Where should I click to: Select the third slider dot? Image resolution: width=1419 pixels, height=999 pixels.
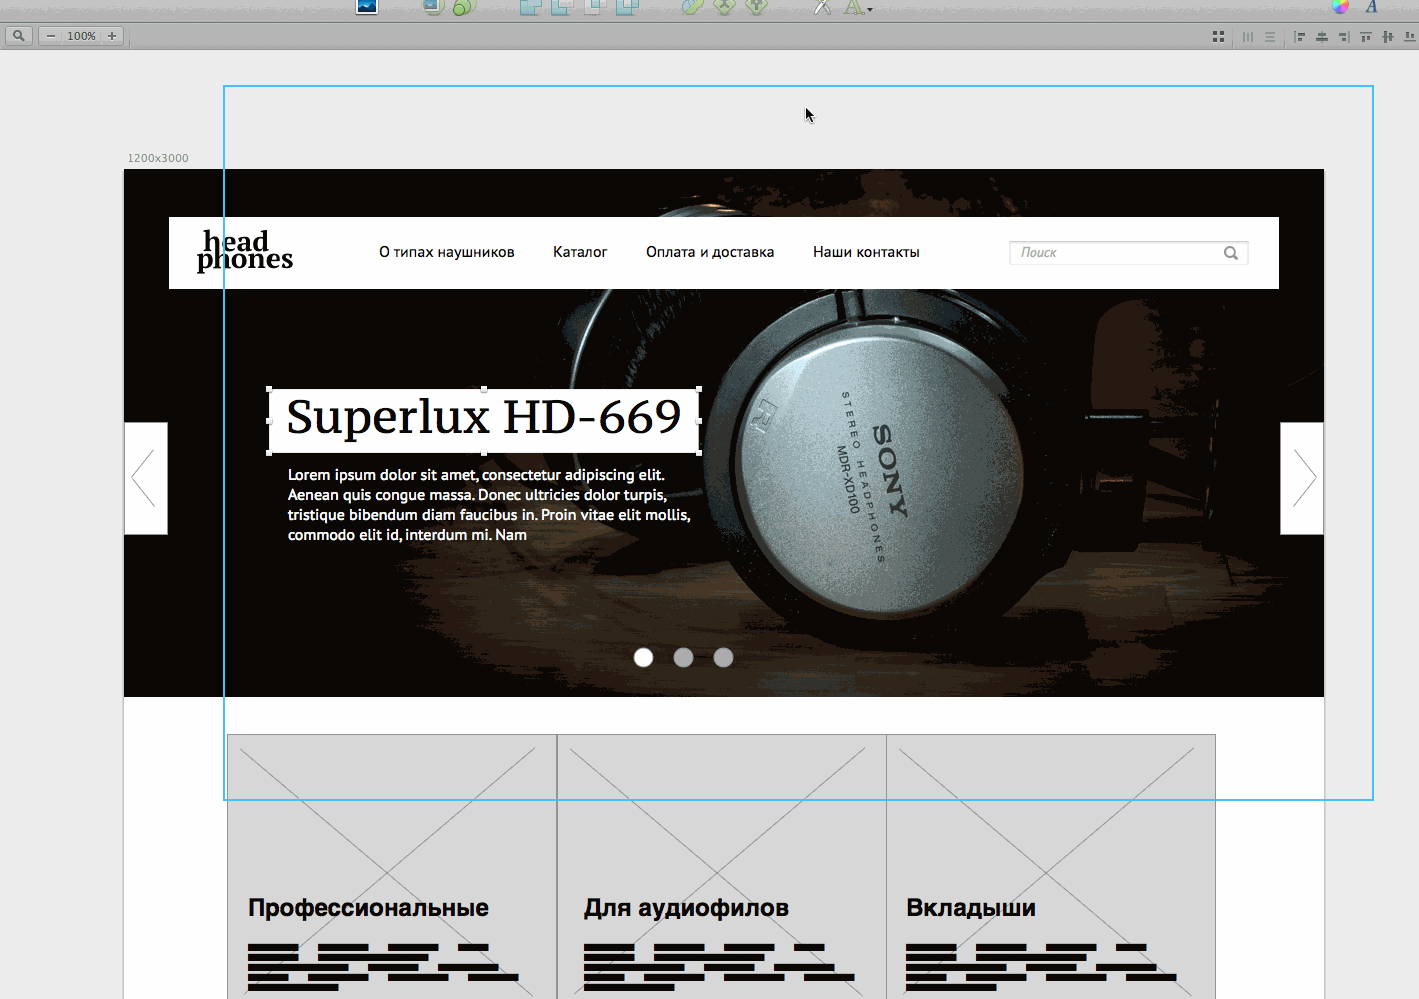click(724, 657)
